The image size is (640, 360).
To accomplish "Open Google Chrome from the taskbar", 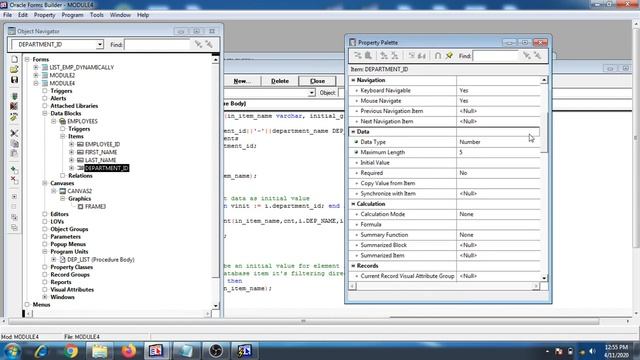I will pyautogui.click(x=71, y=351).
